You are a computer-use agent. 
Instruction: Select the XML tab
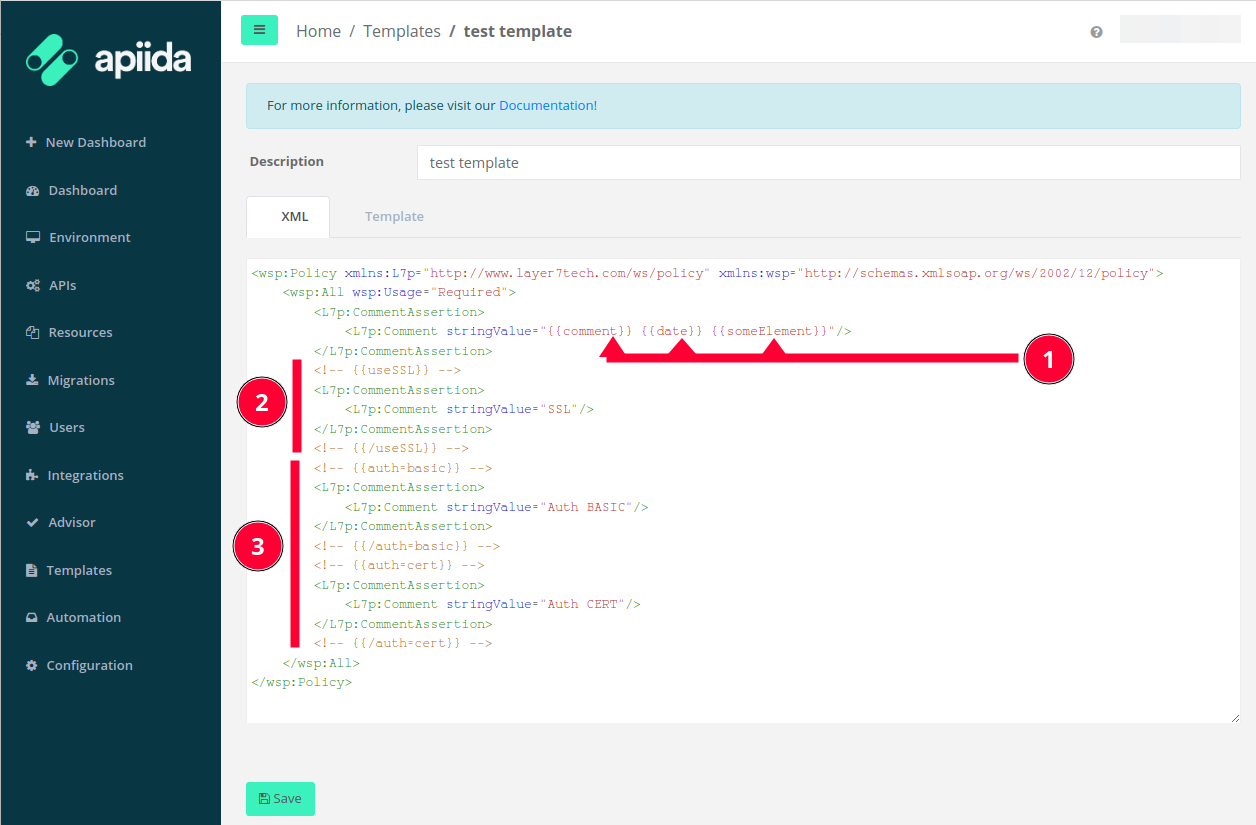pos(295,216)
